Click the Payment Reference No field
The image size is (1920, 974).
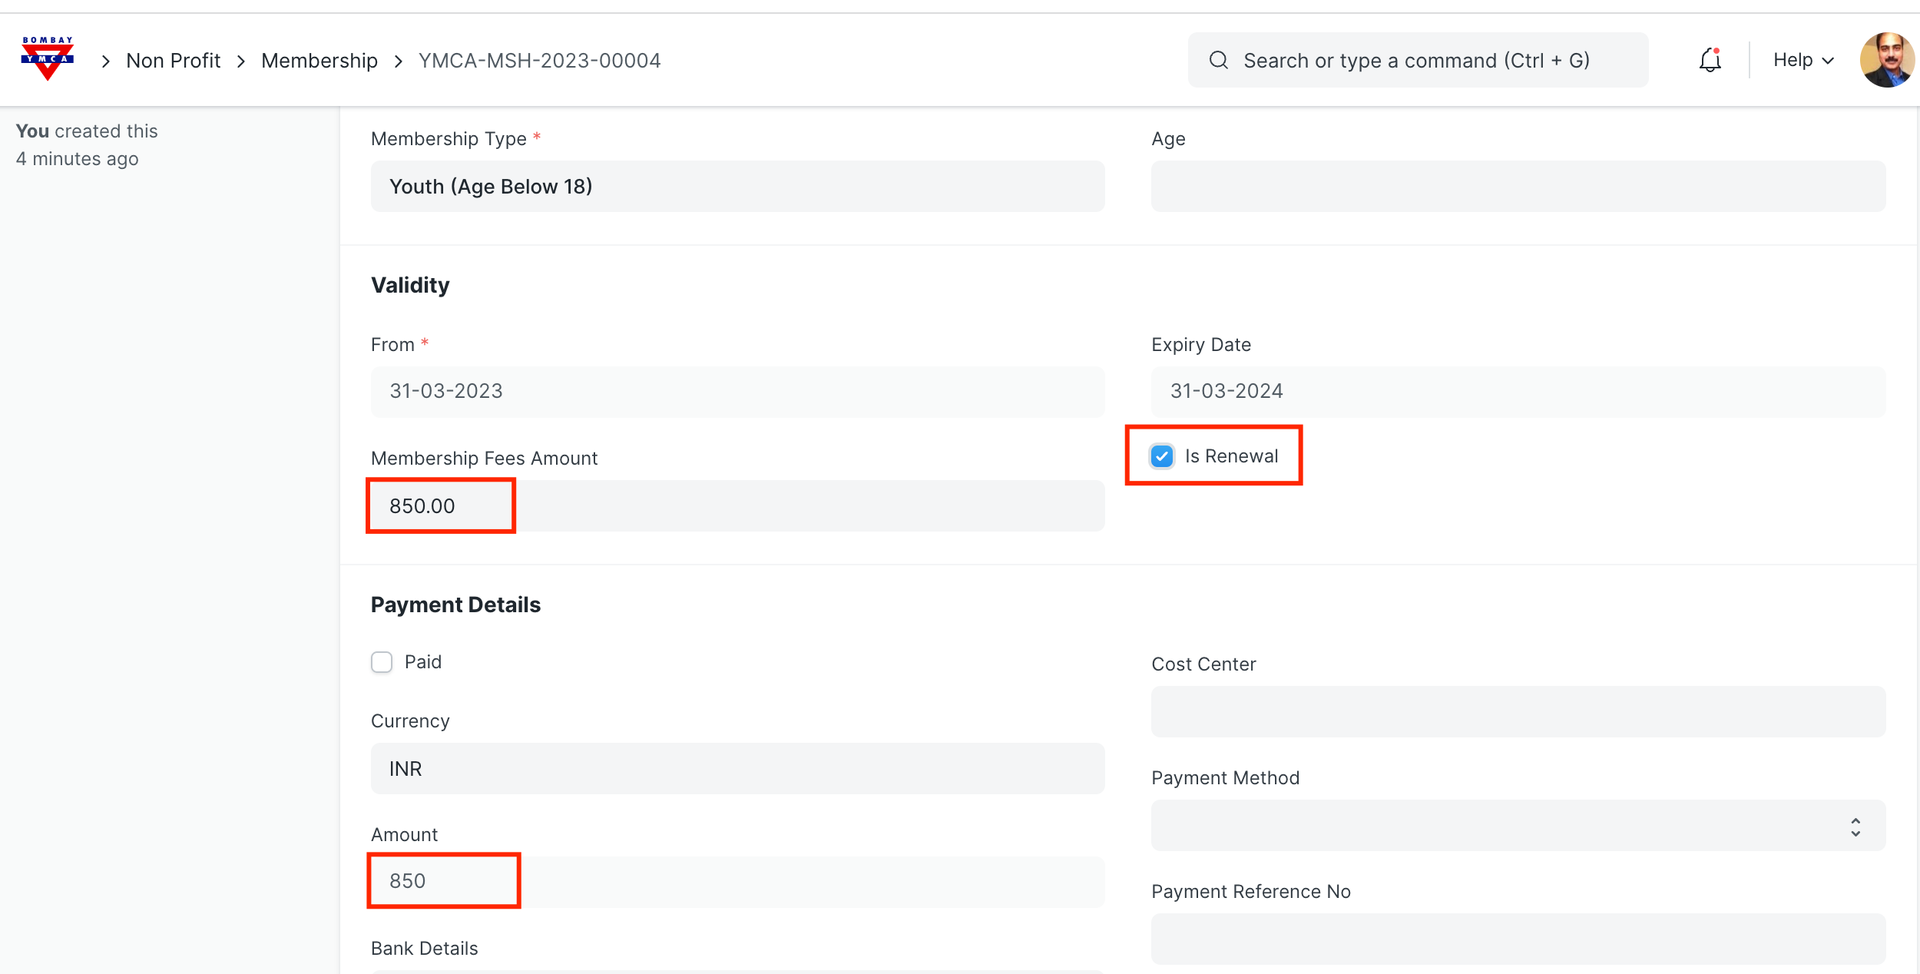[1517, 939]
